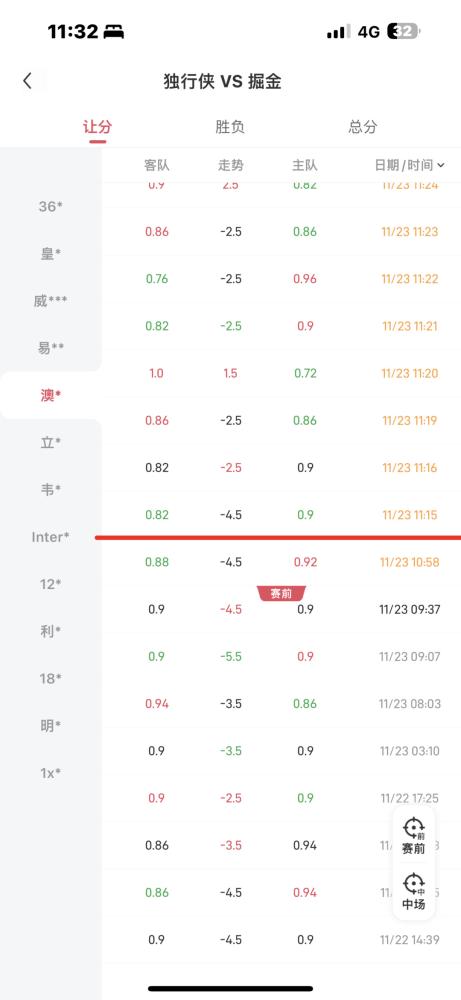The image size is (461, 1000).
Task: Select bookmaker 36* in sidebar
Action: 50,206
